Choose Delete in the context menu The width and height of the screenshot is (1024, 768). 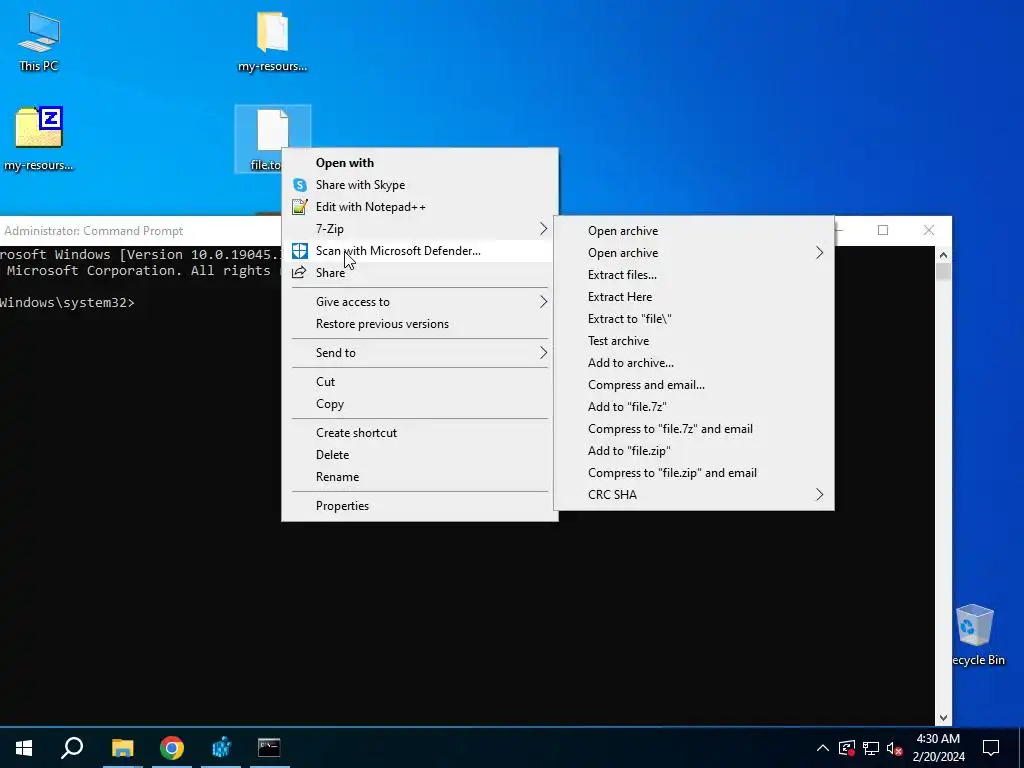(420, 455)
